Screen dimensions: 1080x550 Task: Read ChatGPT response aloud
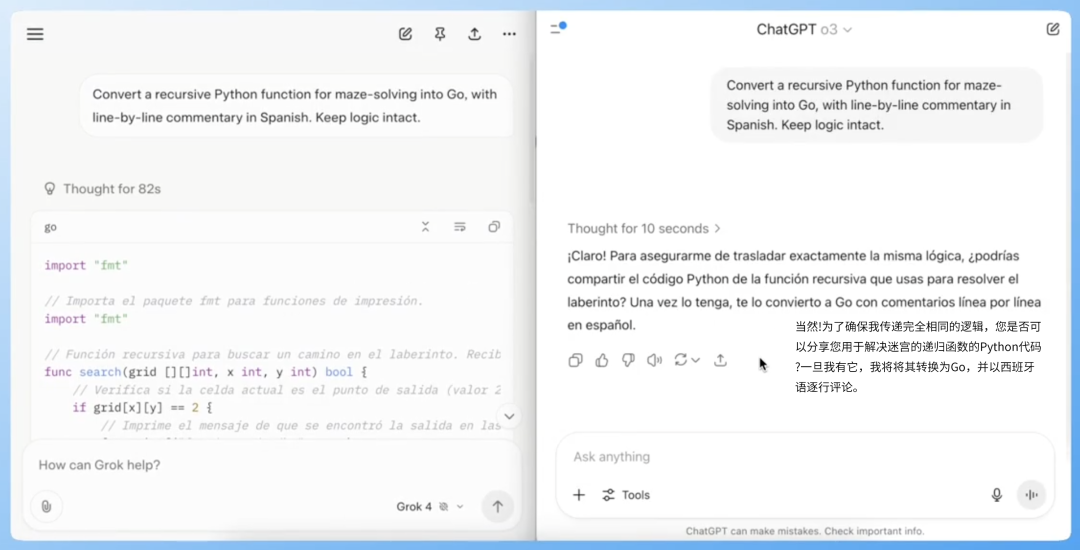(x=654, y=360)
